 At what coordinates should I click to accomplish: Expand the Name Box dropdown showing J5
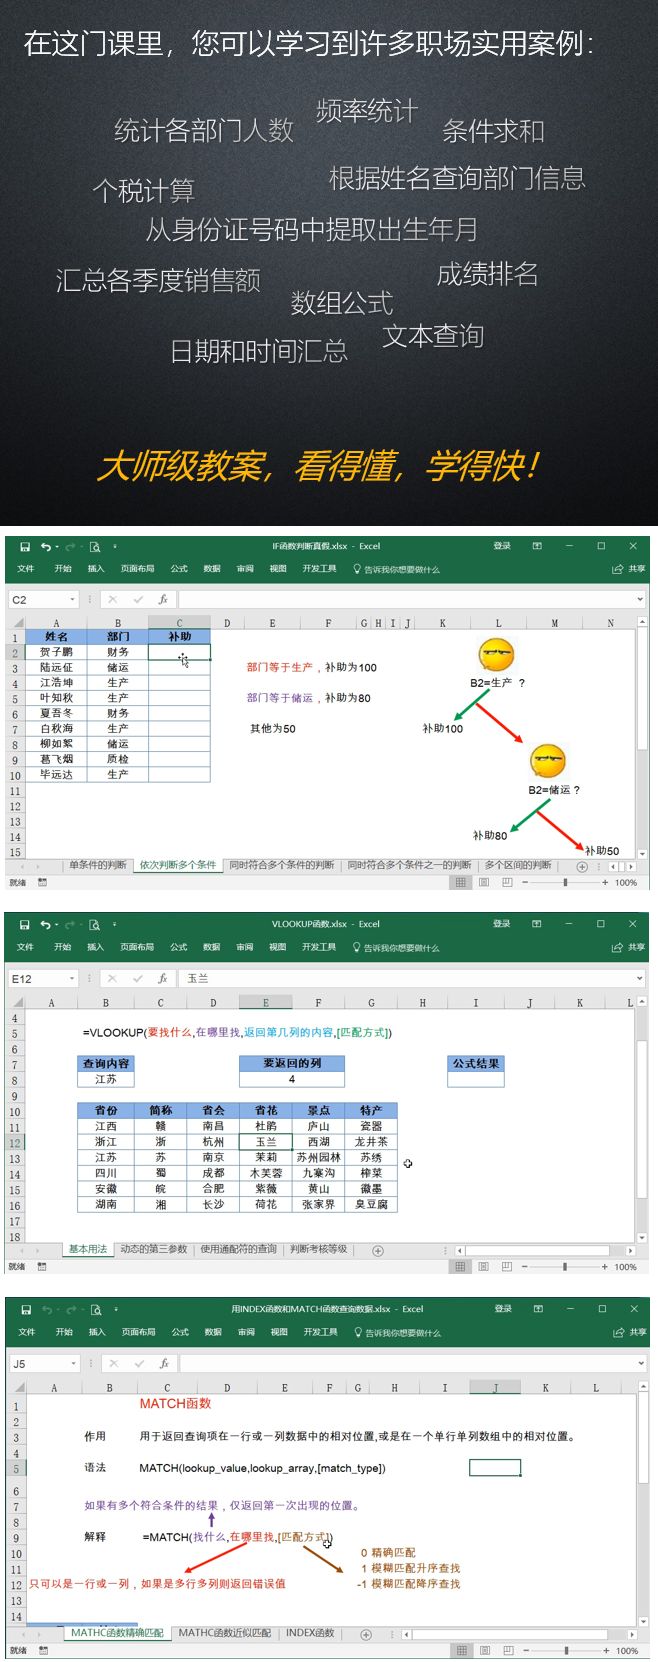[73, 1363]
